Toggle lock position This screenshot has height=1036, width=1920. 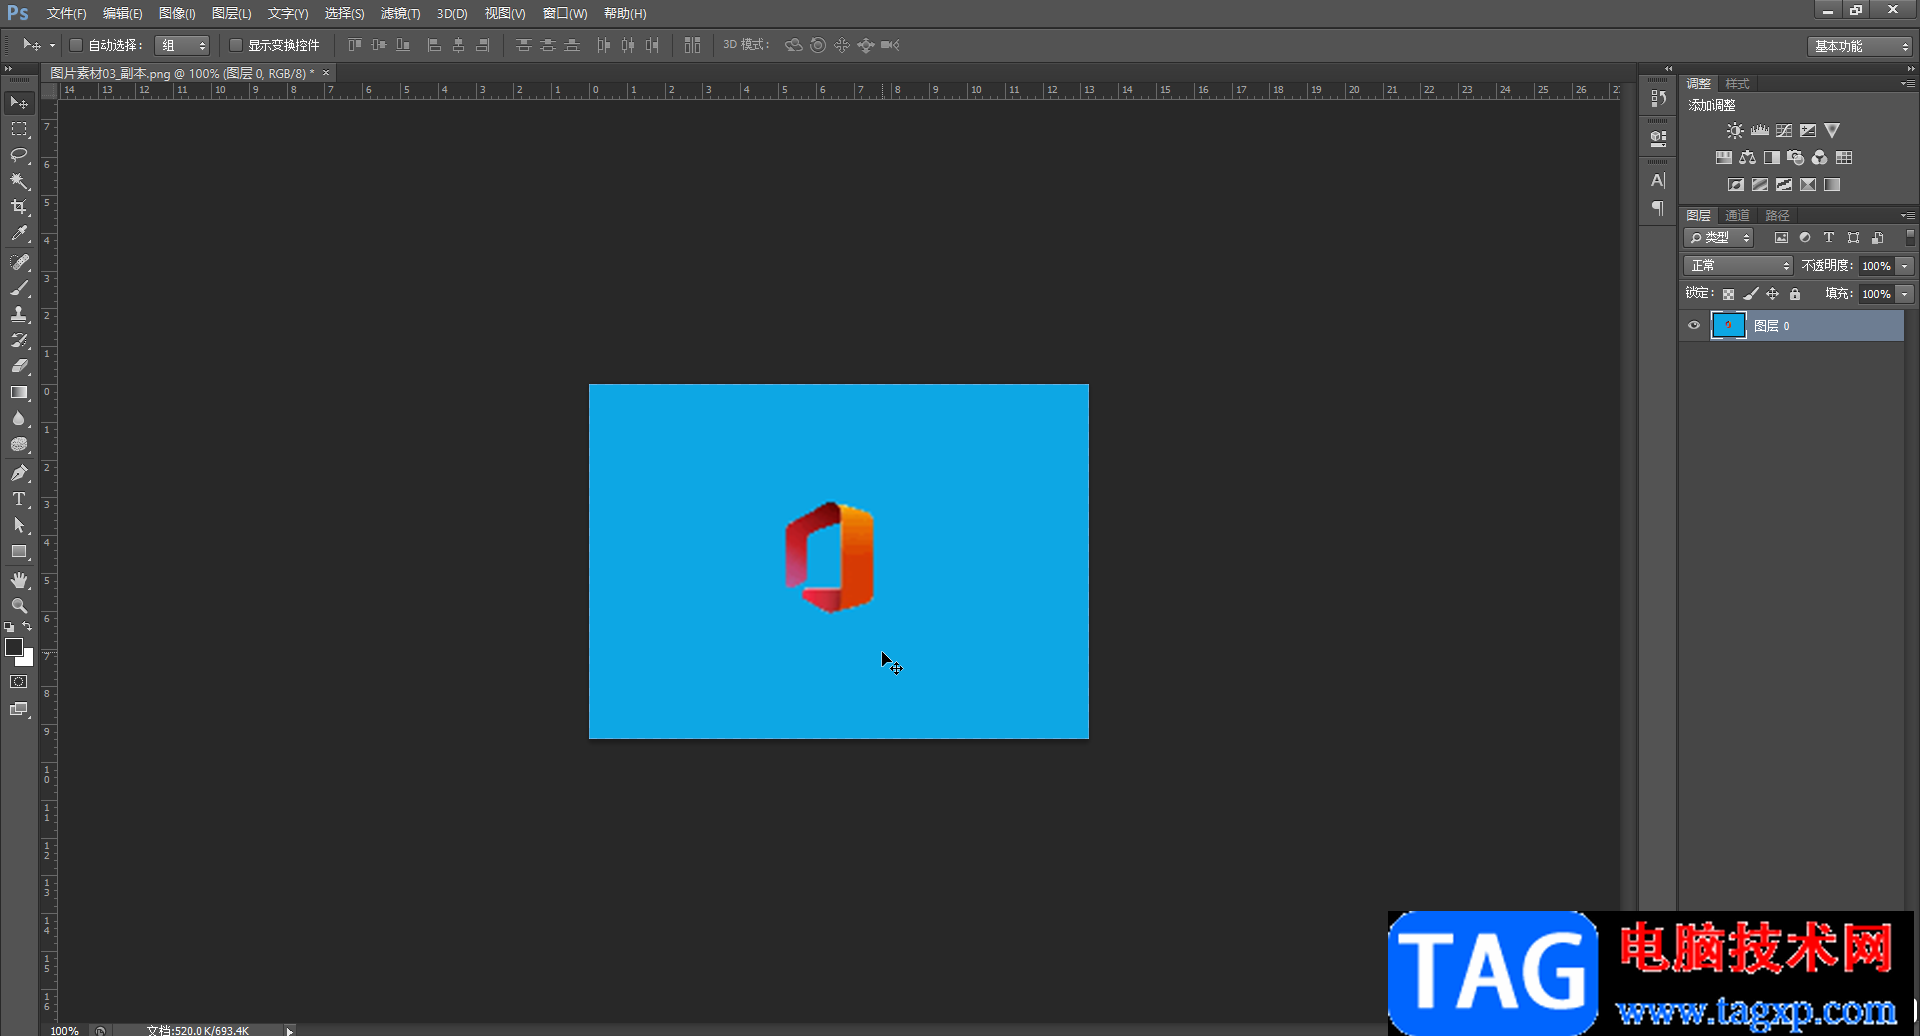coord(1772,294)
